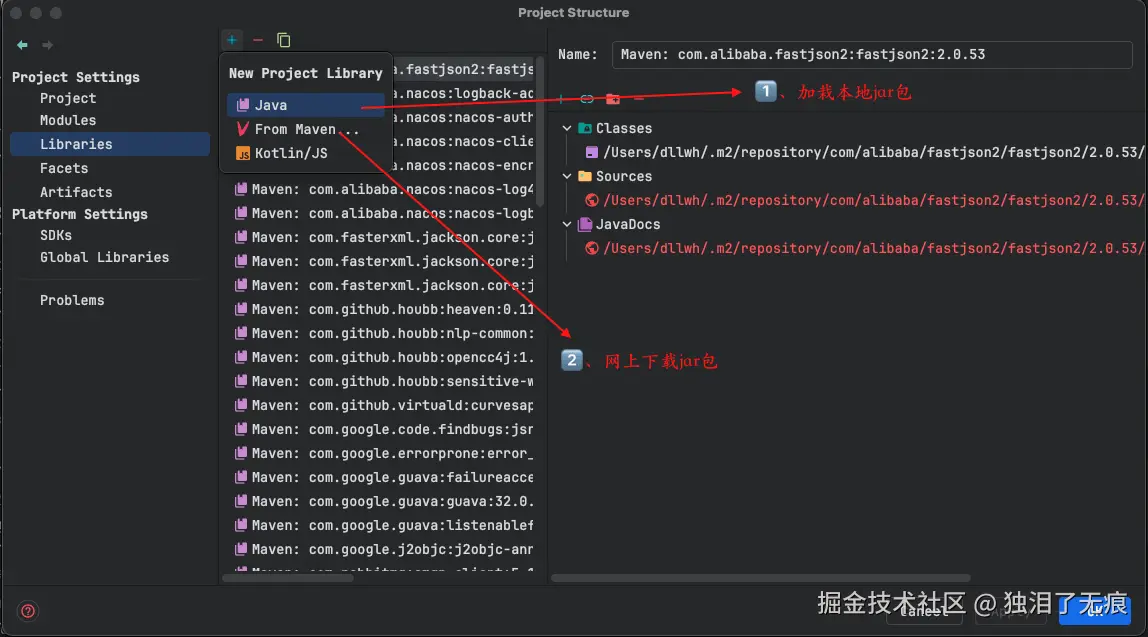
Task: Click the add new library plus icon
Action: point(232,40)
